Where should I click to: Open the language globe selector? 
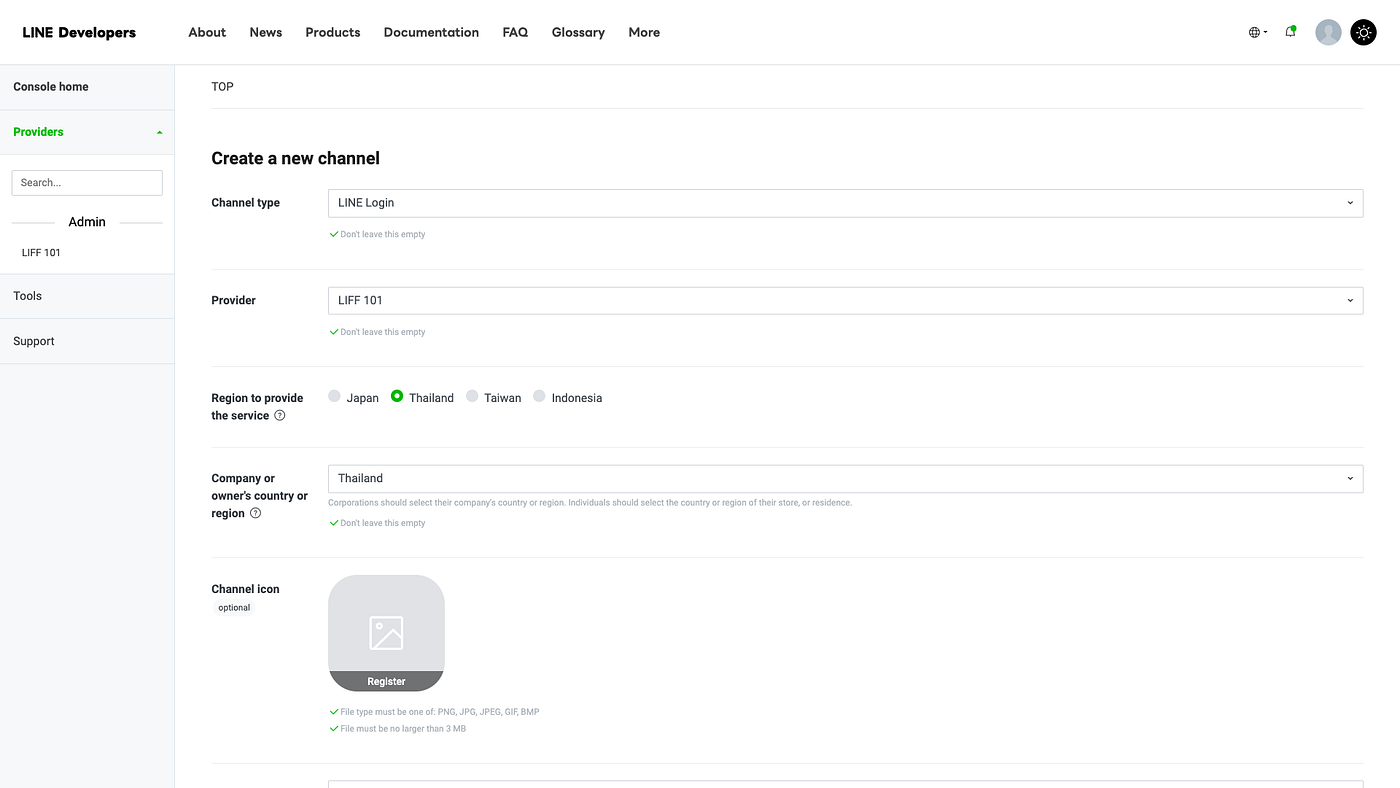pyautogui.click(x=1258, y=32)
